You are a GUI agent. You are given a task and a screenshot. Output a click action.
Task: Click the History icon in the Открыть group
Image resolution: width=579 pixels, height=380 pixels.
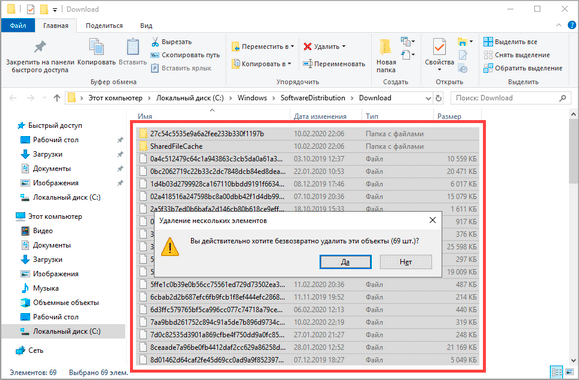(x=463, y=68)
